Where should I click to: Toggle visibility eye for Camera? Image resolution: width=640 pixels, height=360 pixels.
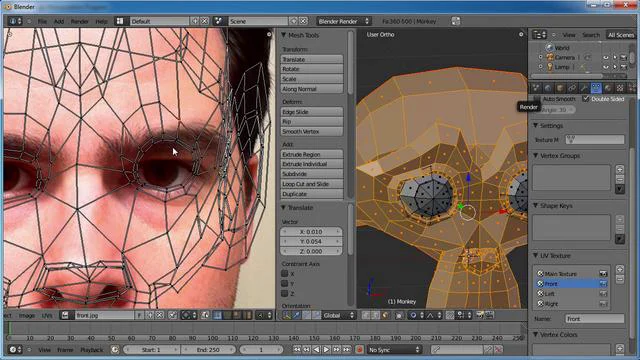(x=606, y=58)
